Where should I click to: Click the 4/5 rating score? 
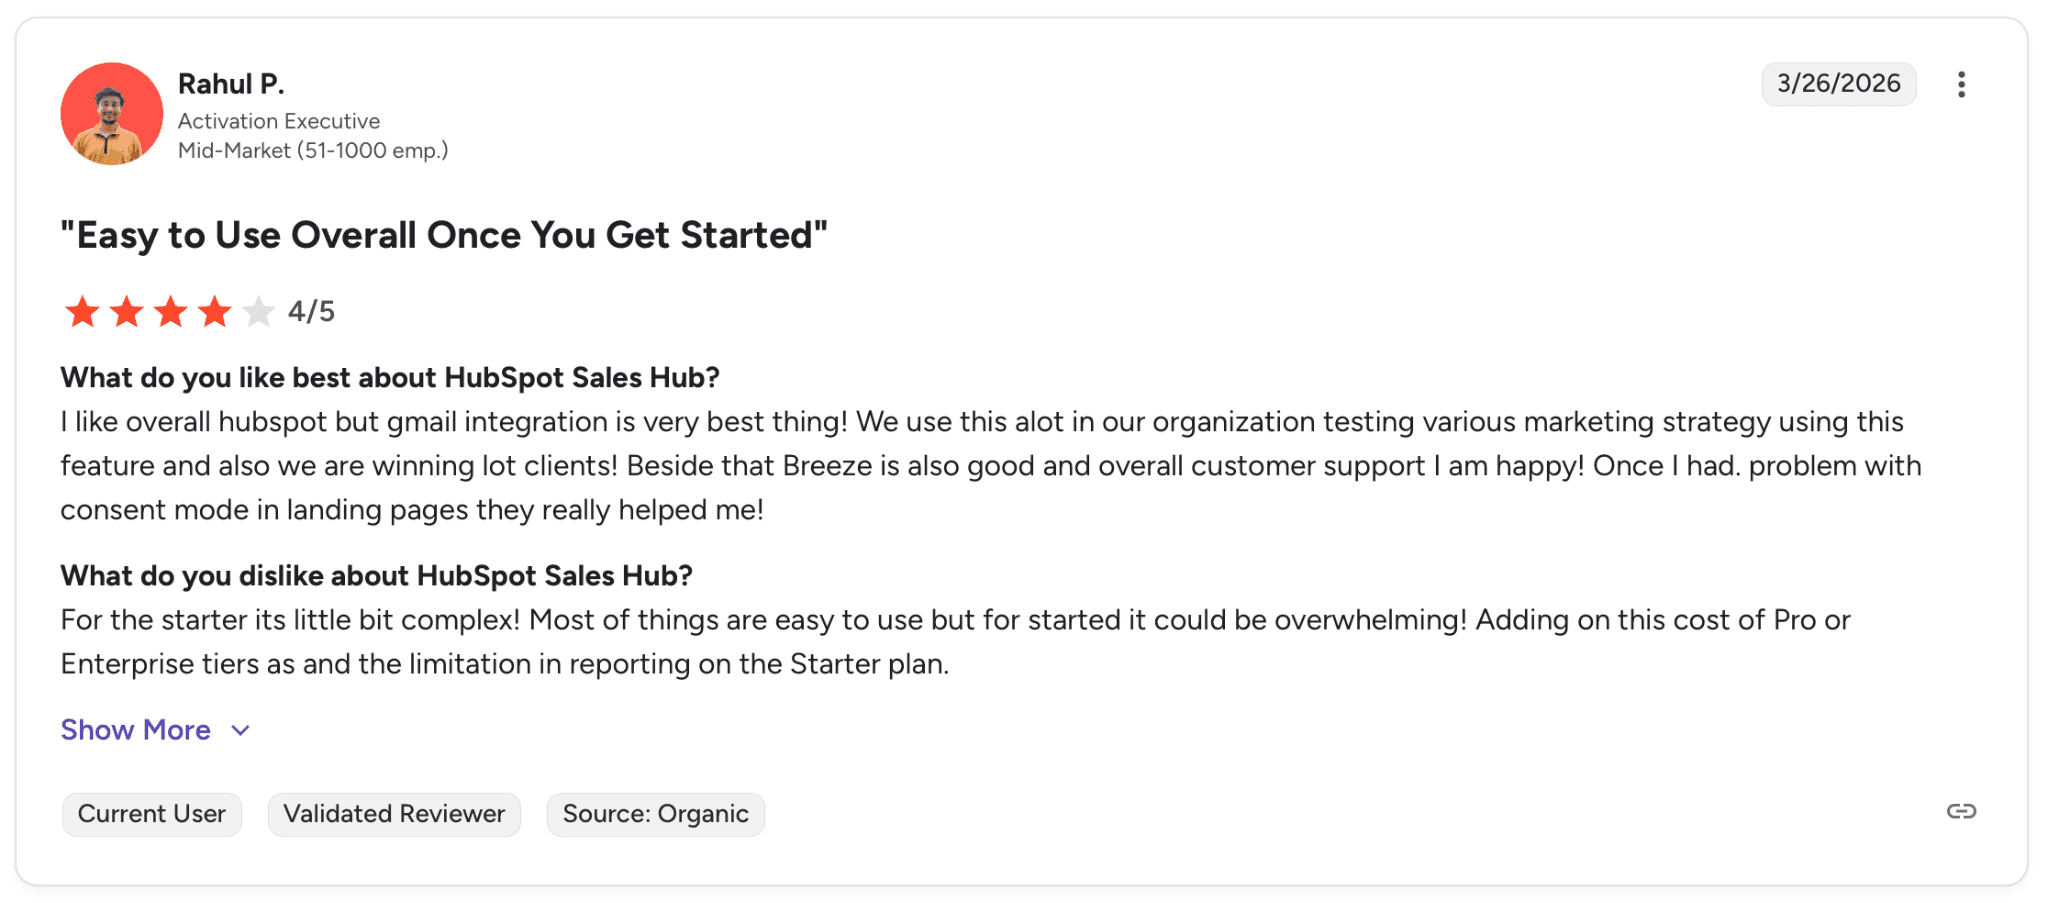pos(311,312)
